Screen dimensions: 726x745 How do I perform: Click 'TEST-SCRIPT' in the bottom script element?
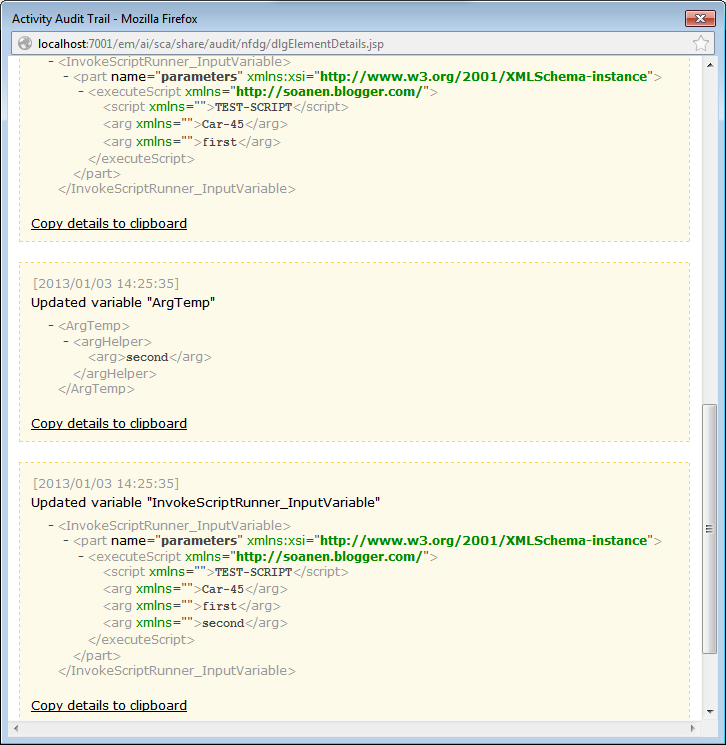click(x=253, y=572)
